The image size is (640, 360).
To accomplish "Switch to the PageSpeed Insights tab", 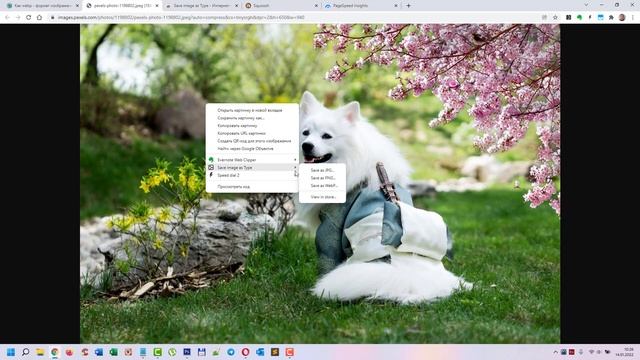I will (x=360, y=6).
